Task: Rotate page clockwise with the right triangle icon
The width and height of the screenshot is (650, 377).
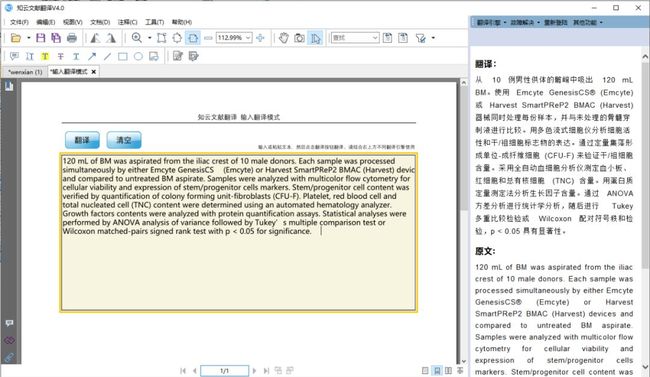Action: point(111,38)
